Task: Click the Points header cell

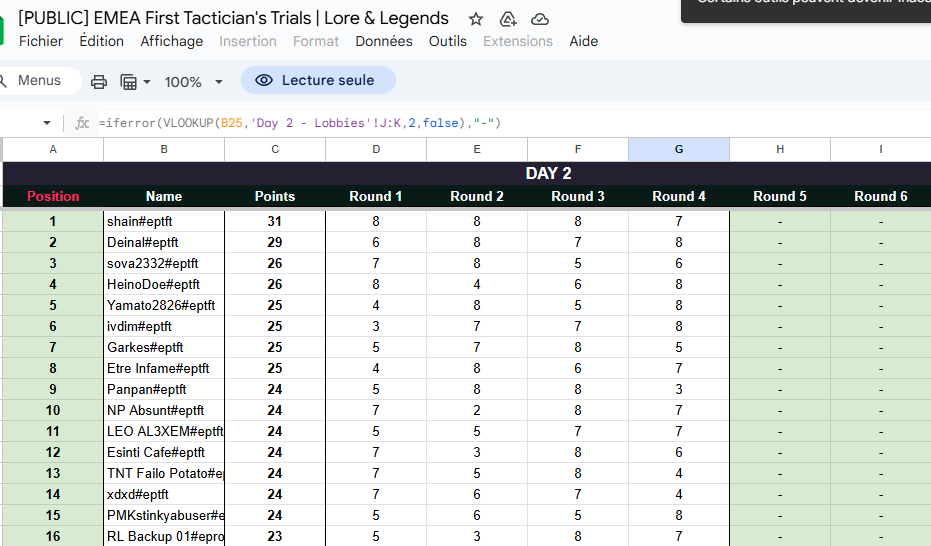Action: click(275, 196)
